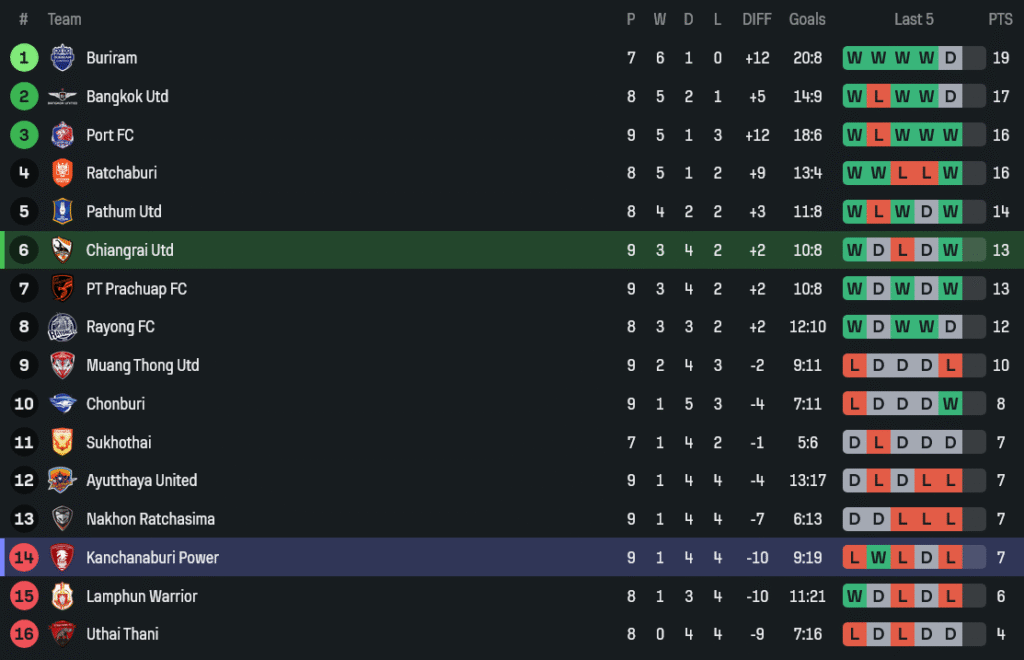The image size is (1024, 660).
Task: Click the Ratchaburi orange crest
Action: tap(62, 173)
